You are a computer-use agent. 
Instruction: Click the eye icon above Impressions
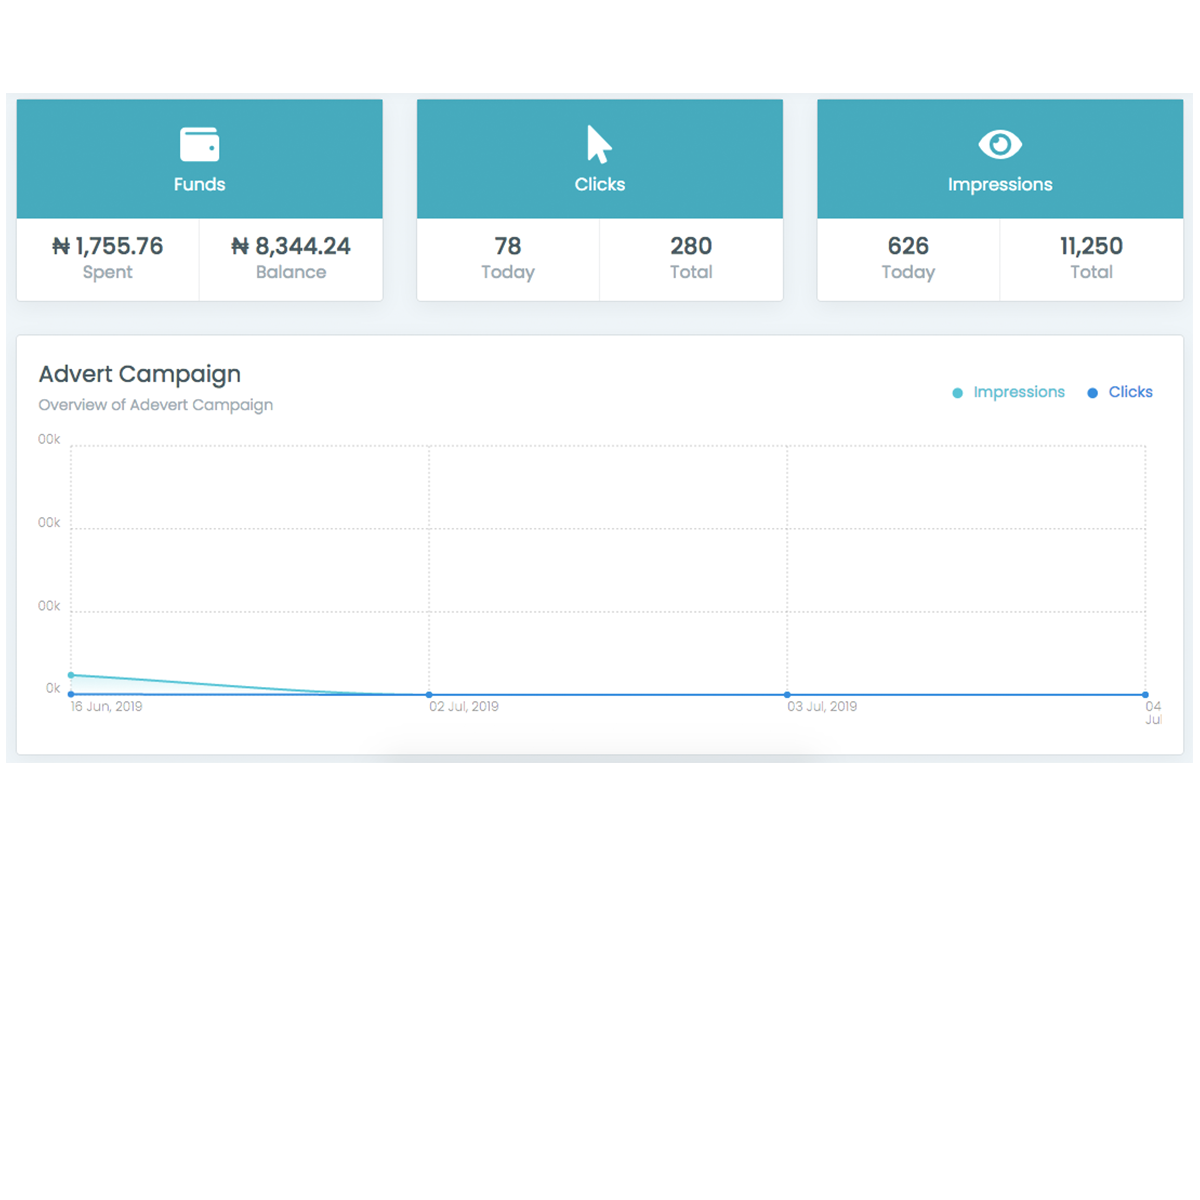click(1000, 144)
